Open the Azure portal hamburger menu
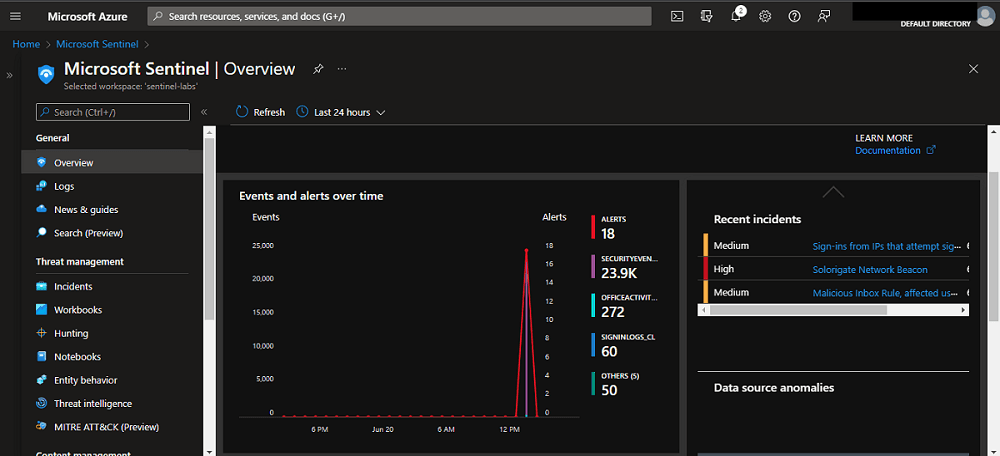 15,16
